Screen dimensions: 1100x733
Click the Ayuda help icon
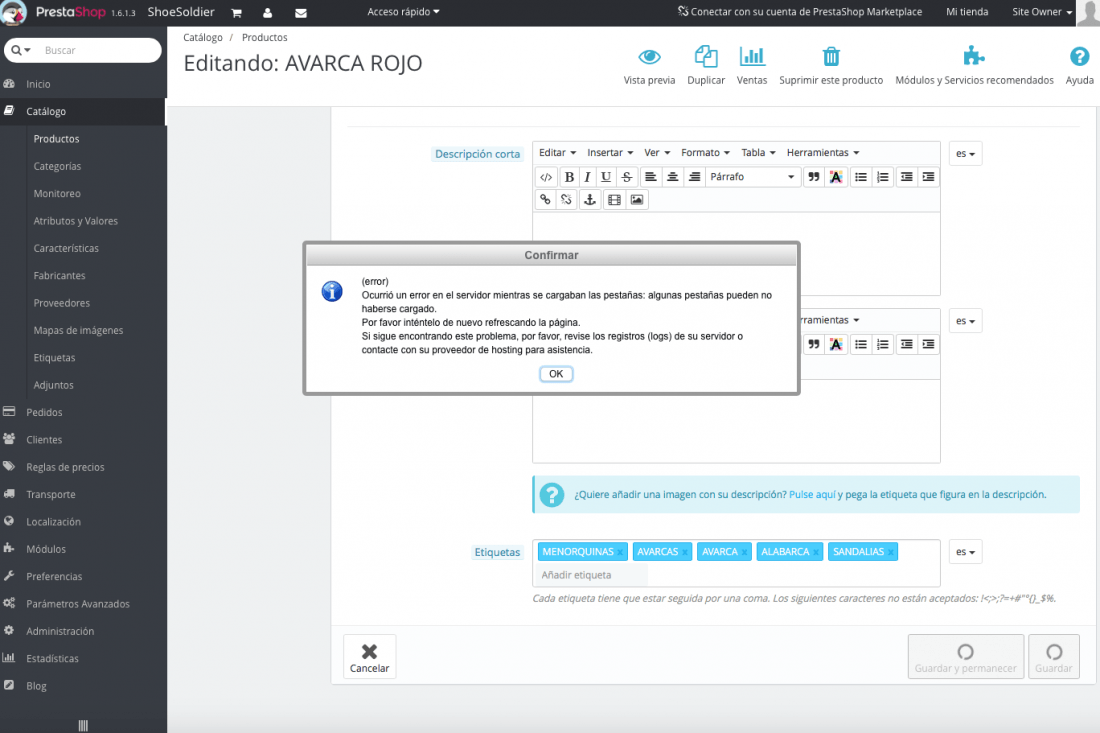pos(1079,67)
